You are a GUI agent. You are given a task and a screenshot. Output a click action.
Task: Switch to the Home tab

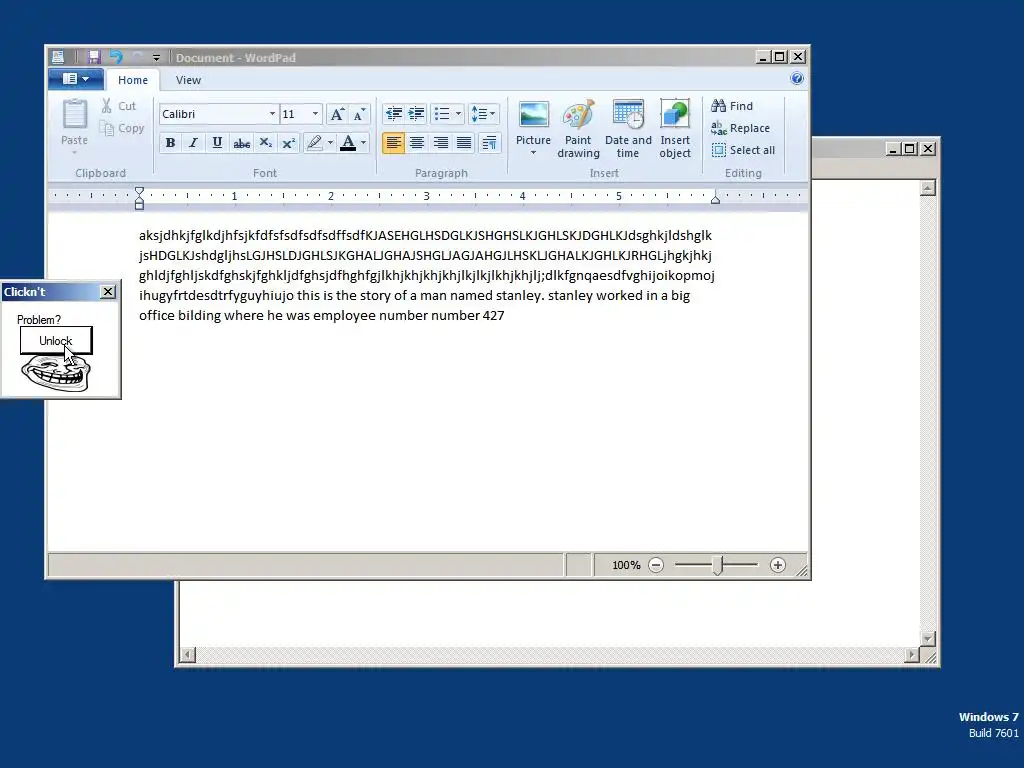(133, 80)
